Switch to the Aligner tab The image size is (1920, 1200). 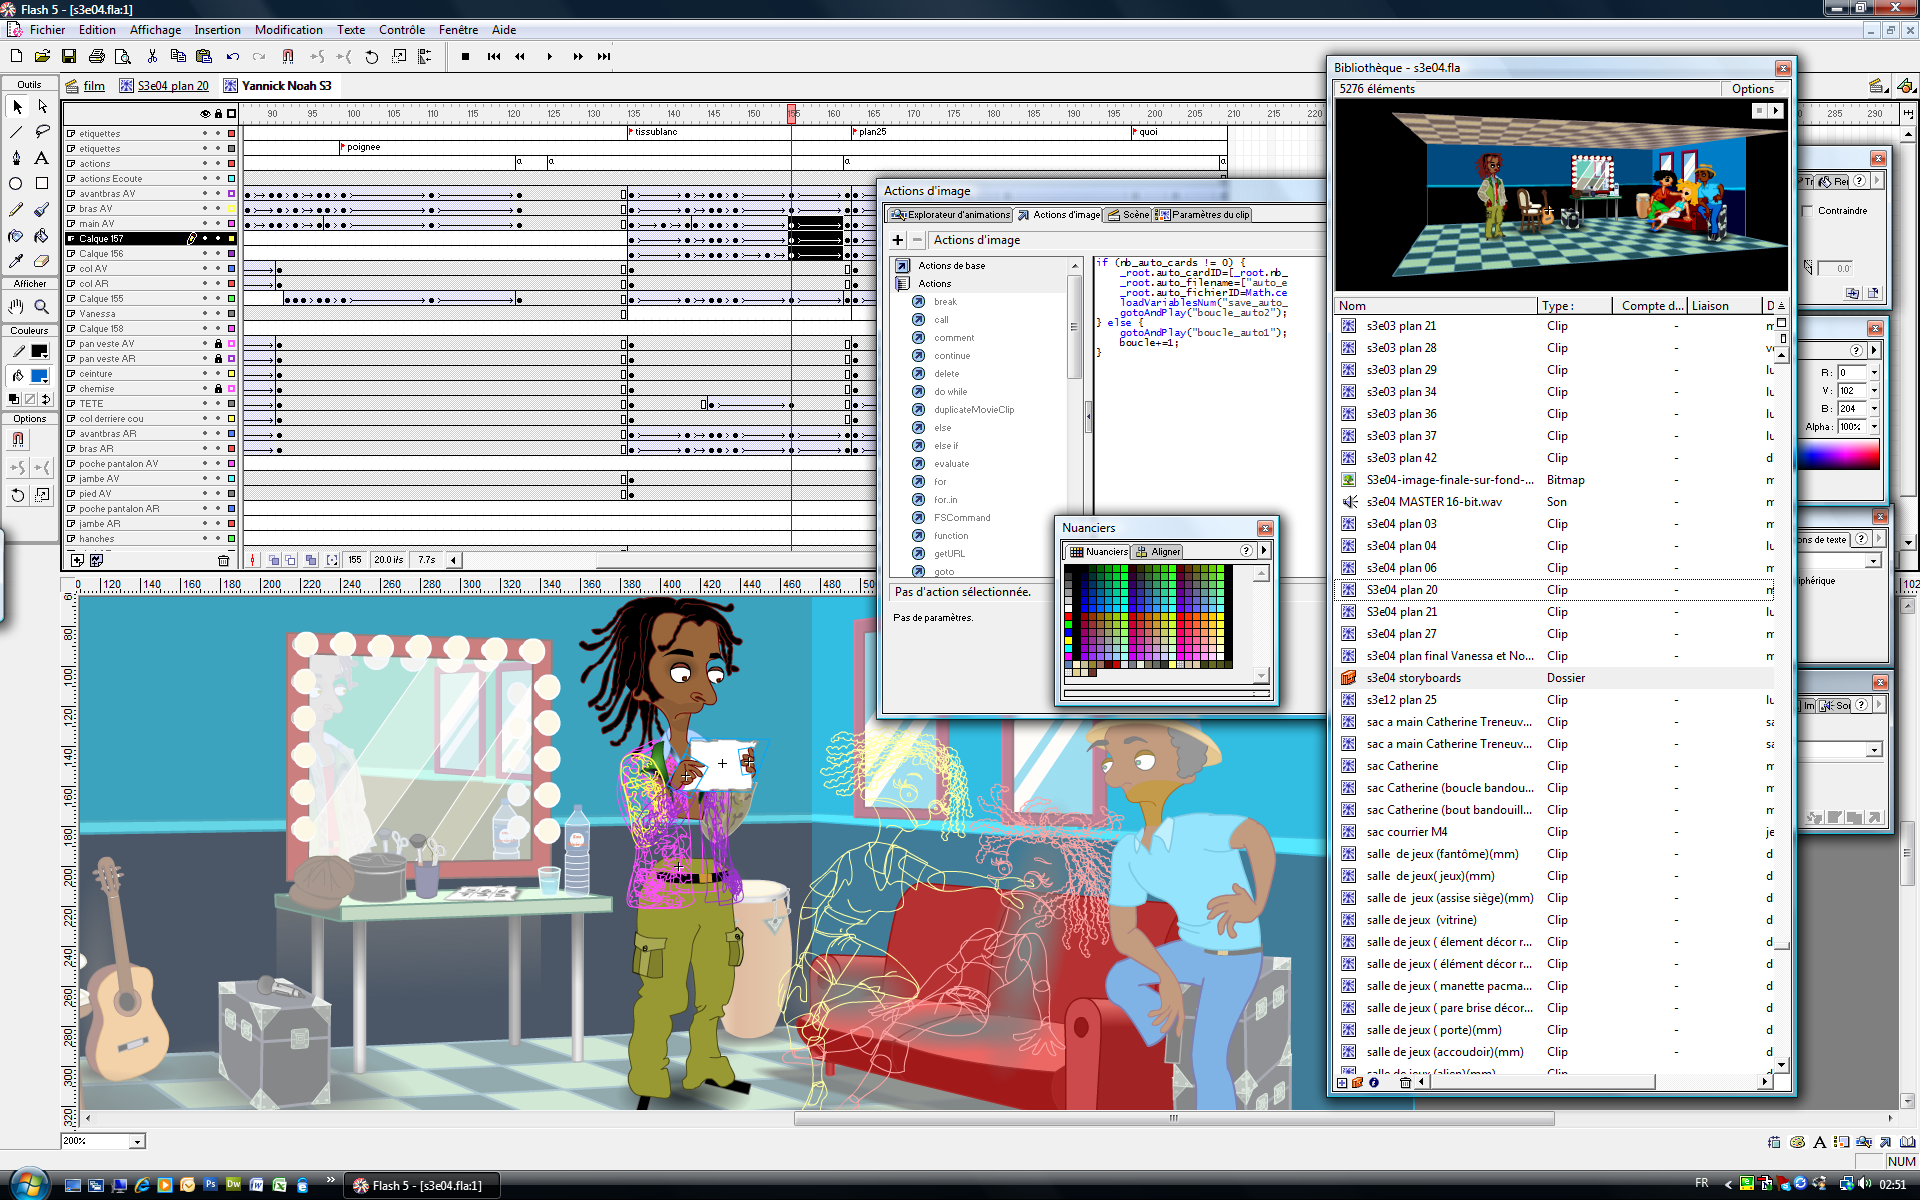tap(1158, 552)
